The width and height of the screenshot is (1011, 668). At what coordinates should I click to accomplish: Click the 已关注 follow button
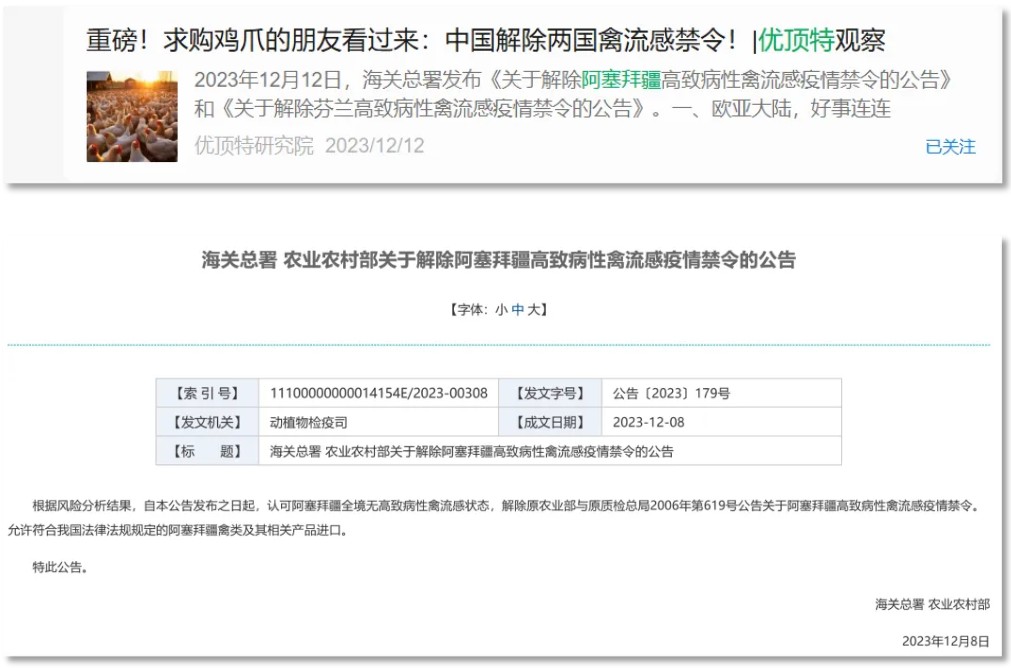pos(950,147)
